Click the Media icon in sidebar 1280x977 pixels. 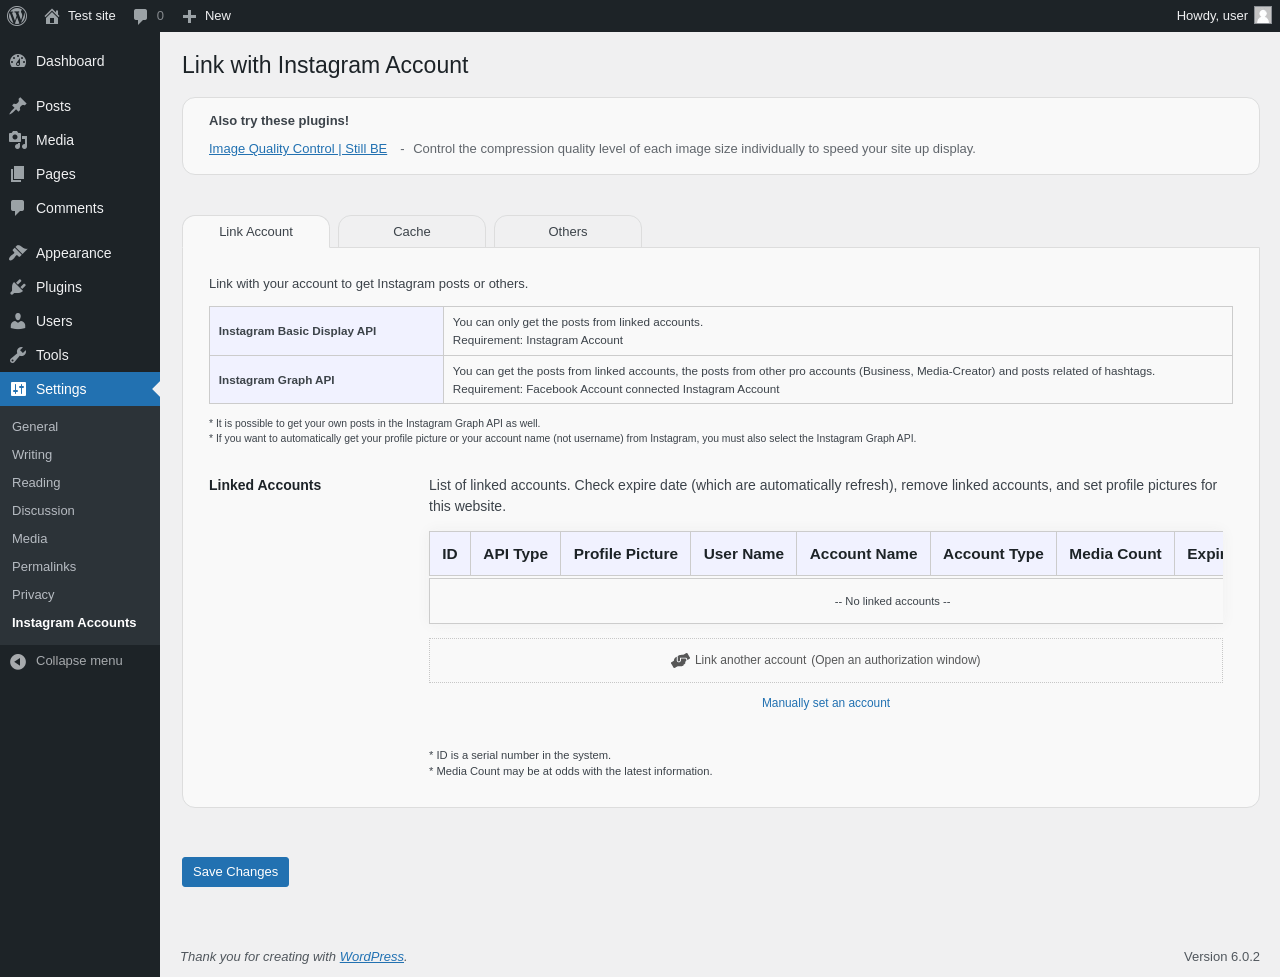click(x=18, y=140)
